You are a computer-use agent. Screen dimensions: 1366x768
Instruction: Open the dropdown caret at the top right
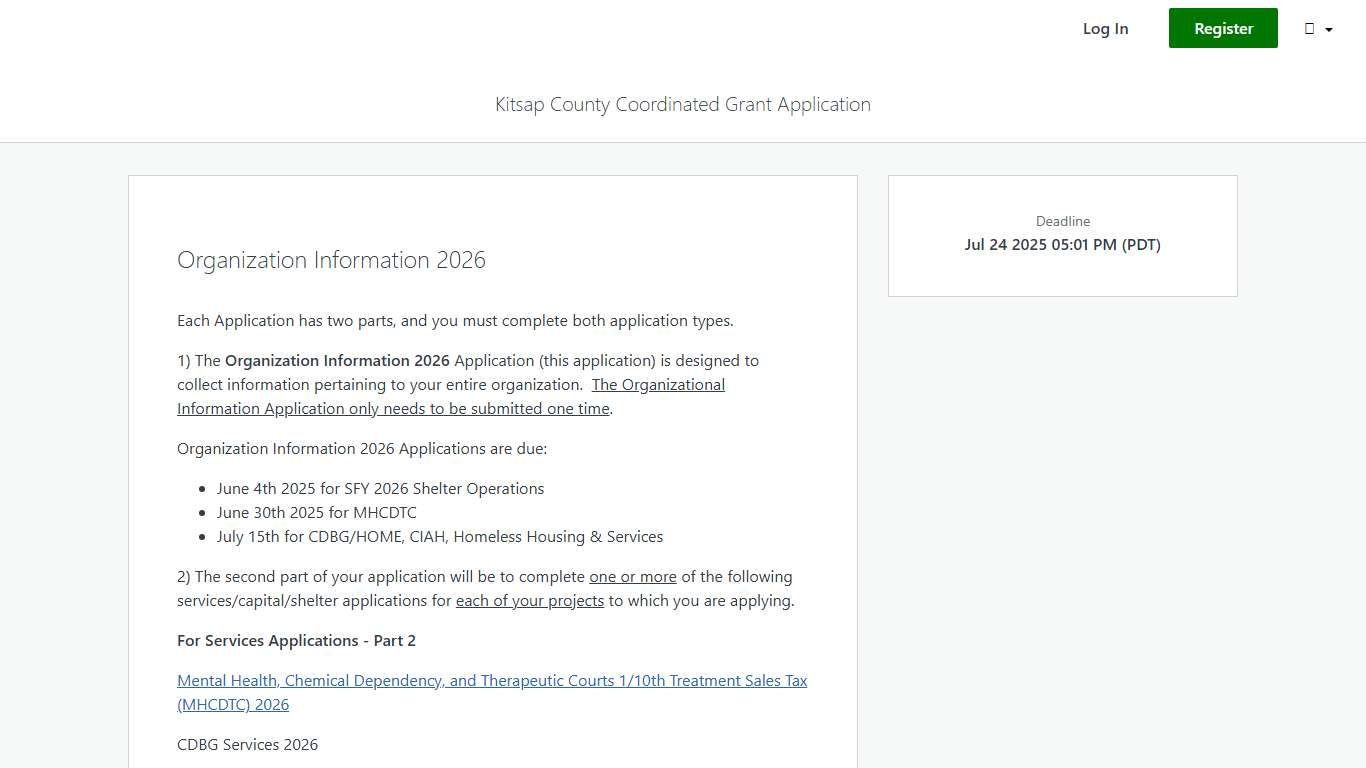tap(1327, 30)
